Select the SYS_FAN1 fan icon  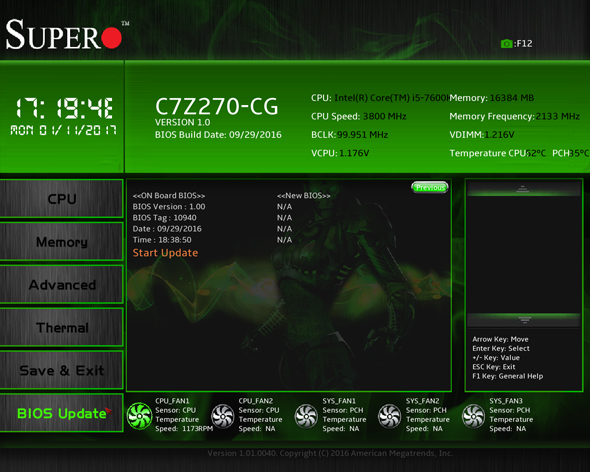(x=306, y=416)
